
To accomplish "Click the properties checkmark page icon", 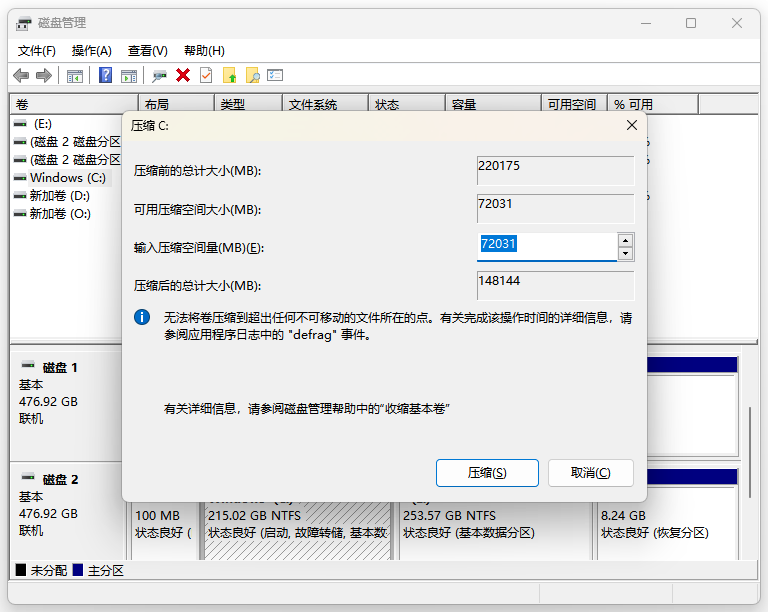I will point(206,75).
